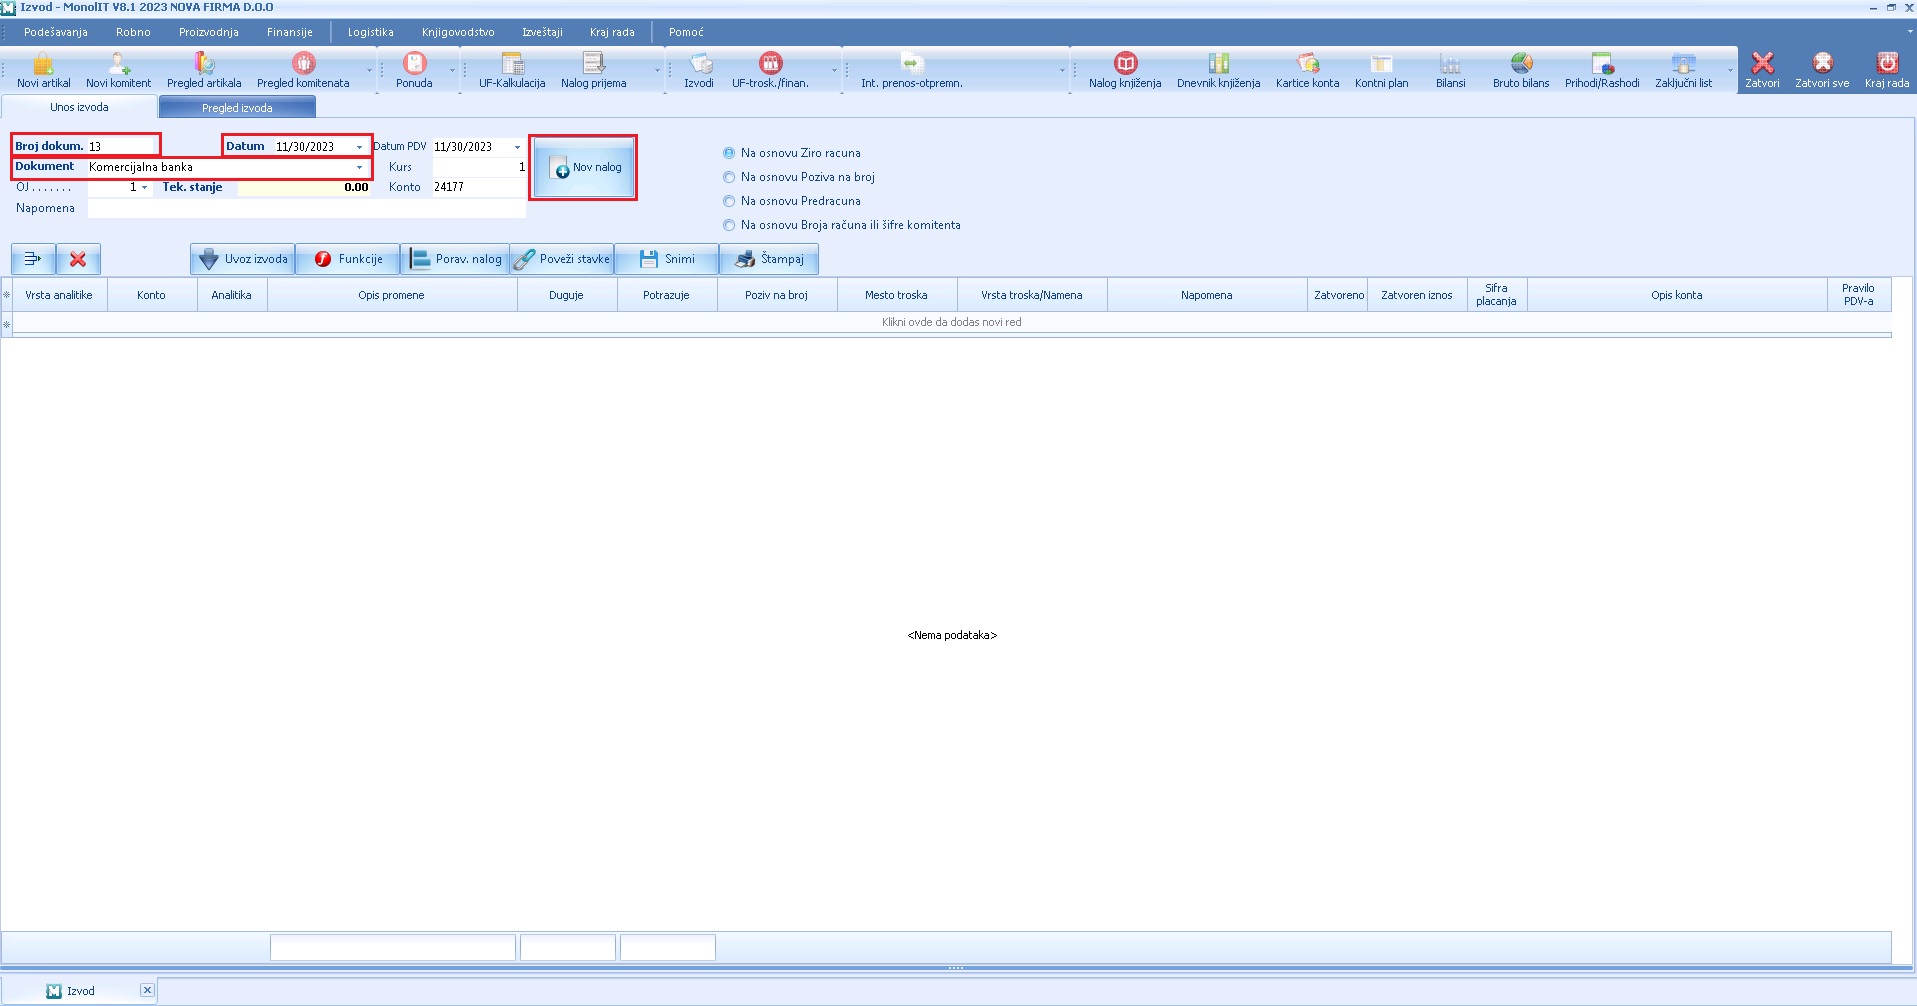Click the Porav. nalog button

(455, 259)
